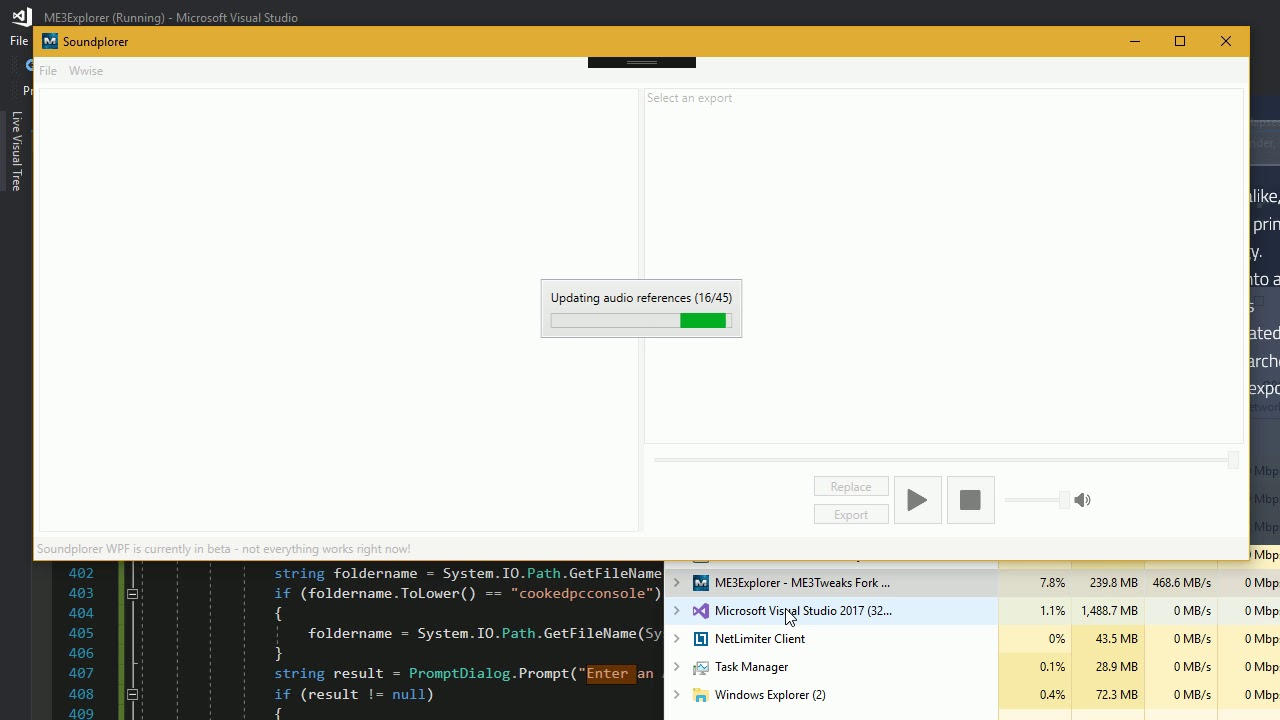The height and width of the screenshot is (720, 1280).
Task: Click the Soundplorer app icon in title bar
Action: tap(50, 42)
